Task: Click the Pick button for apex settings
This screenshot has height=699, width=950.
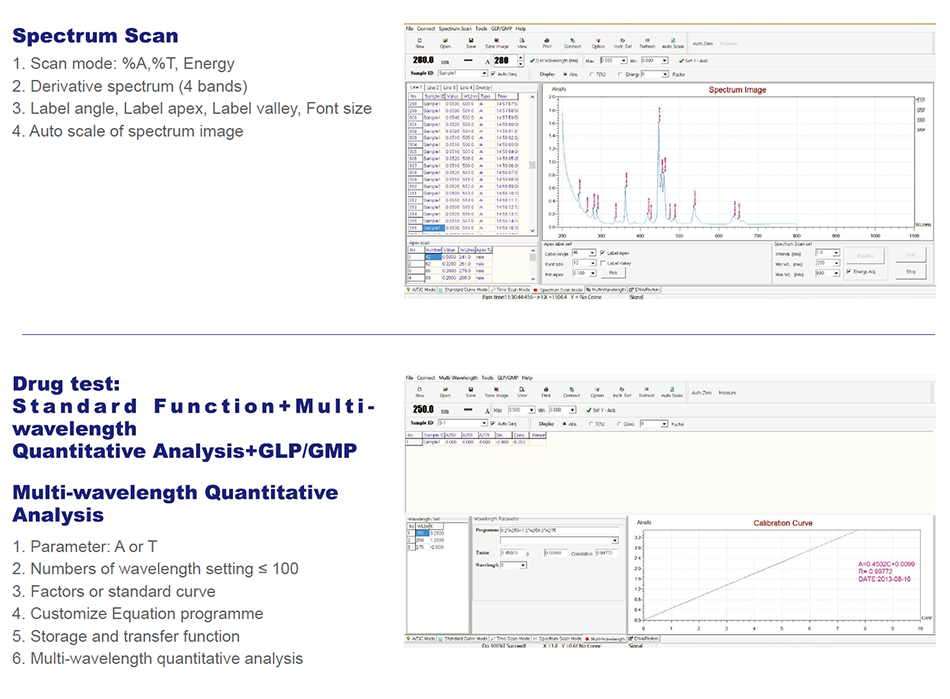Action: click(x=613, y=274)
